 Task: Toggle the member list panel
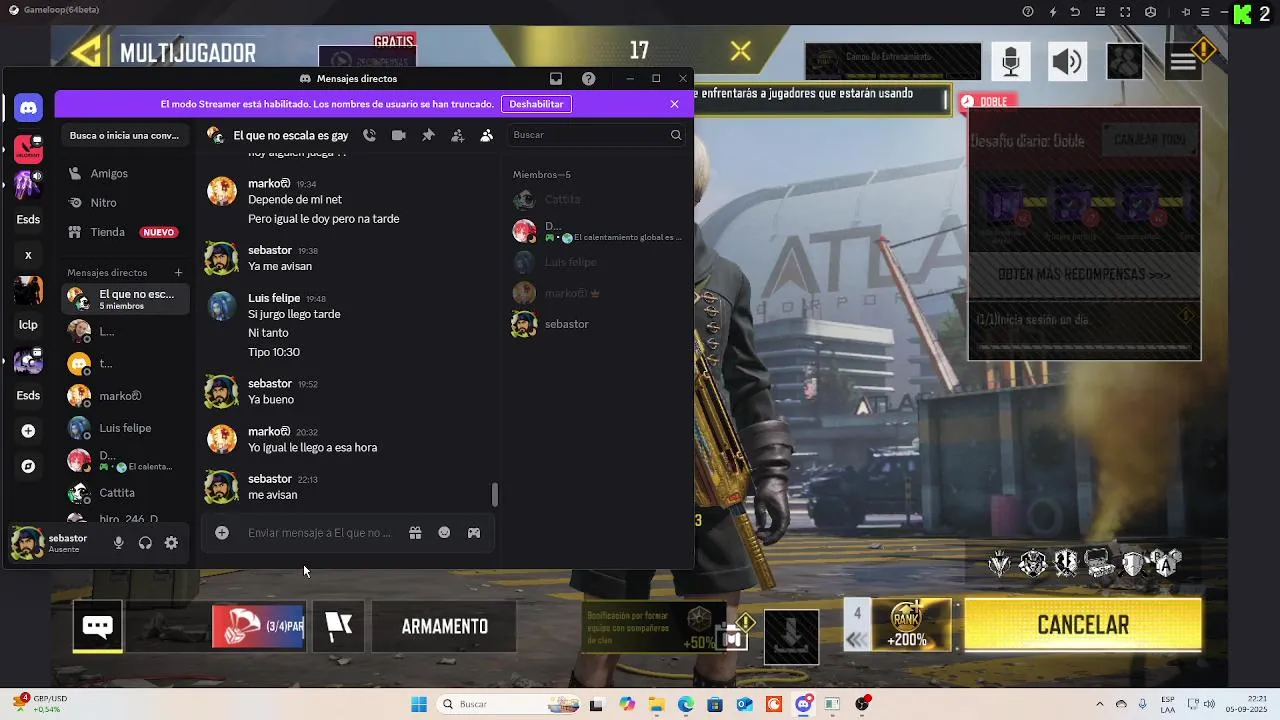(486, 135)
